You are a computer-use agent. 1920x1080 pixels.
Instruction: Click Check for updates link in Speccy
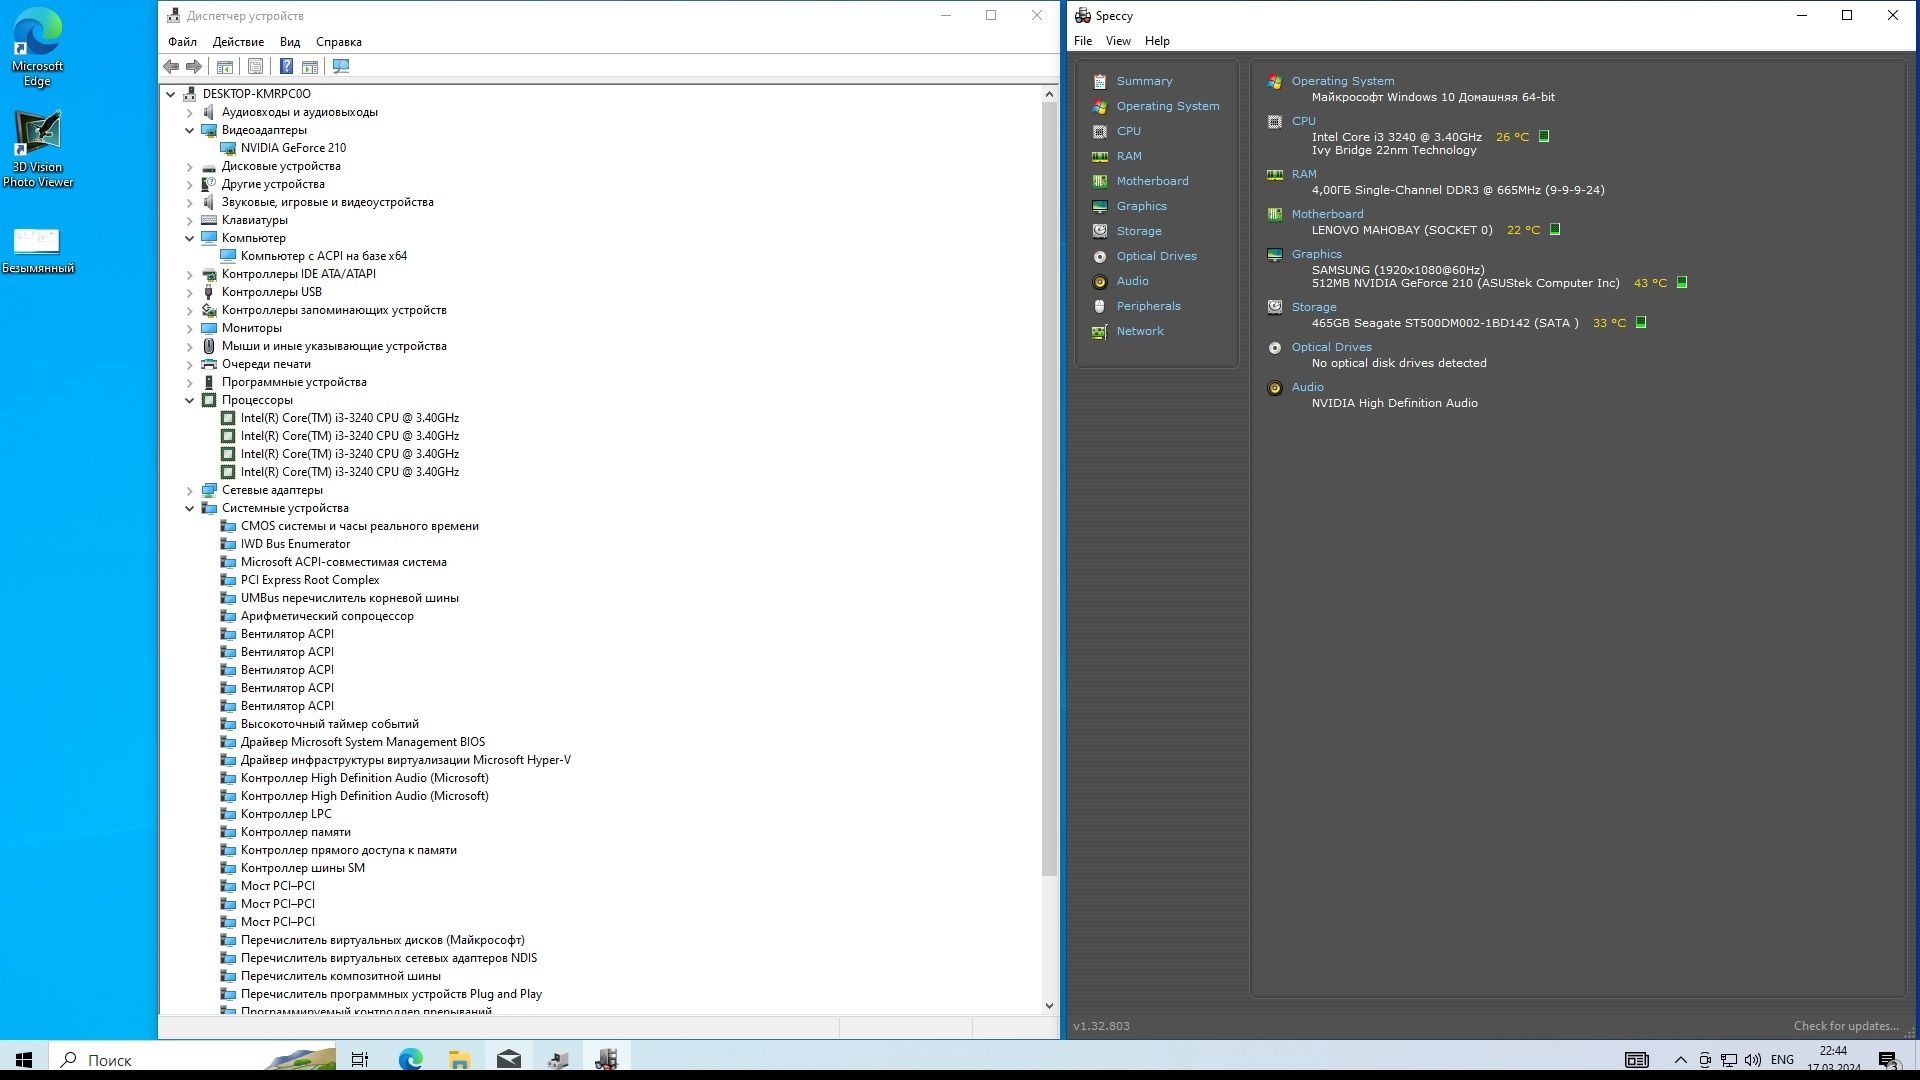pyautogui.click(x=1846, y=1026)
